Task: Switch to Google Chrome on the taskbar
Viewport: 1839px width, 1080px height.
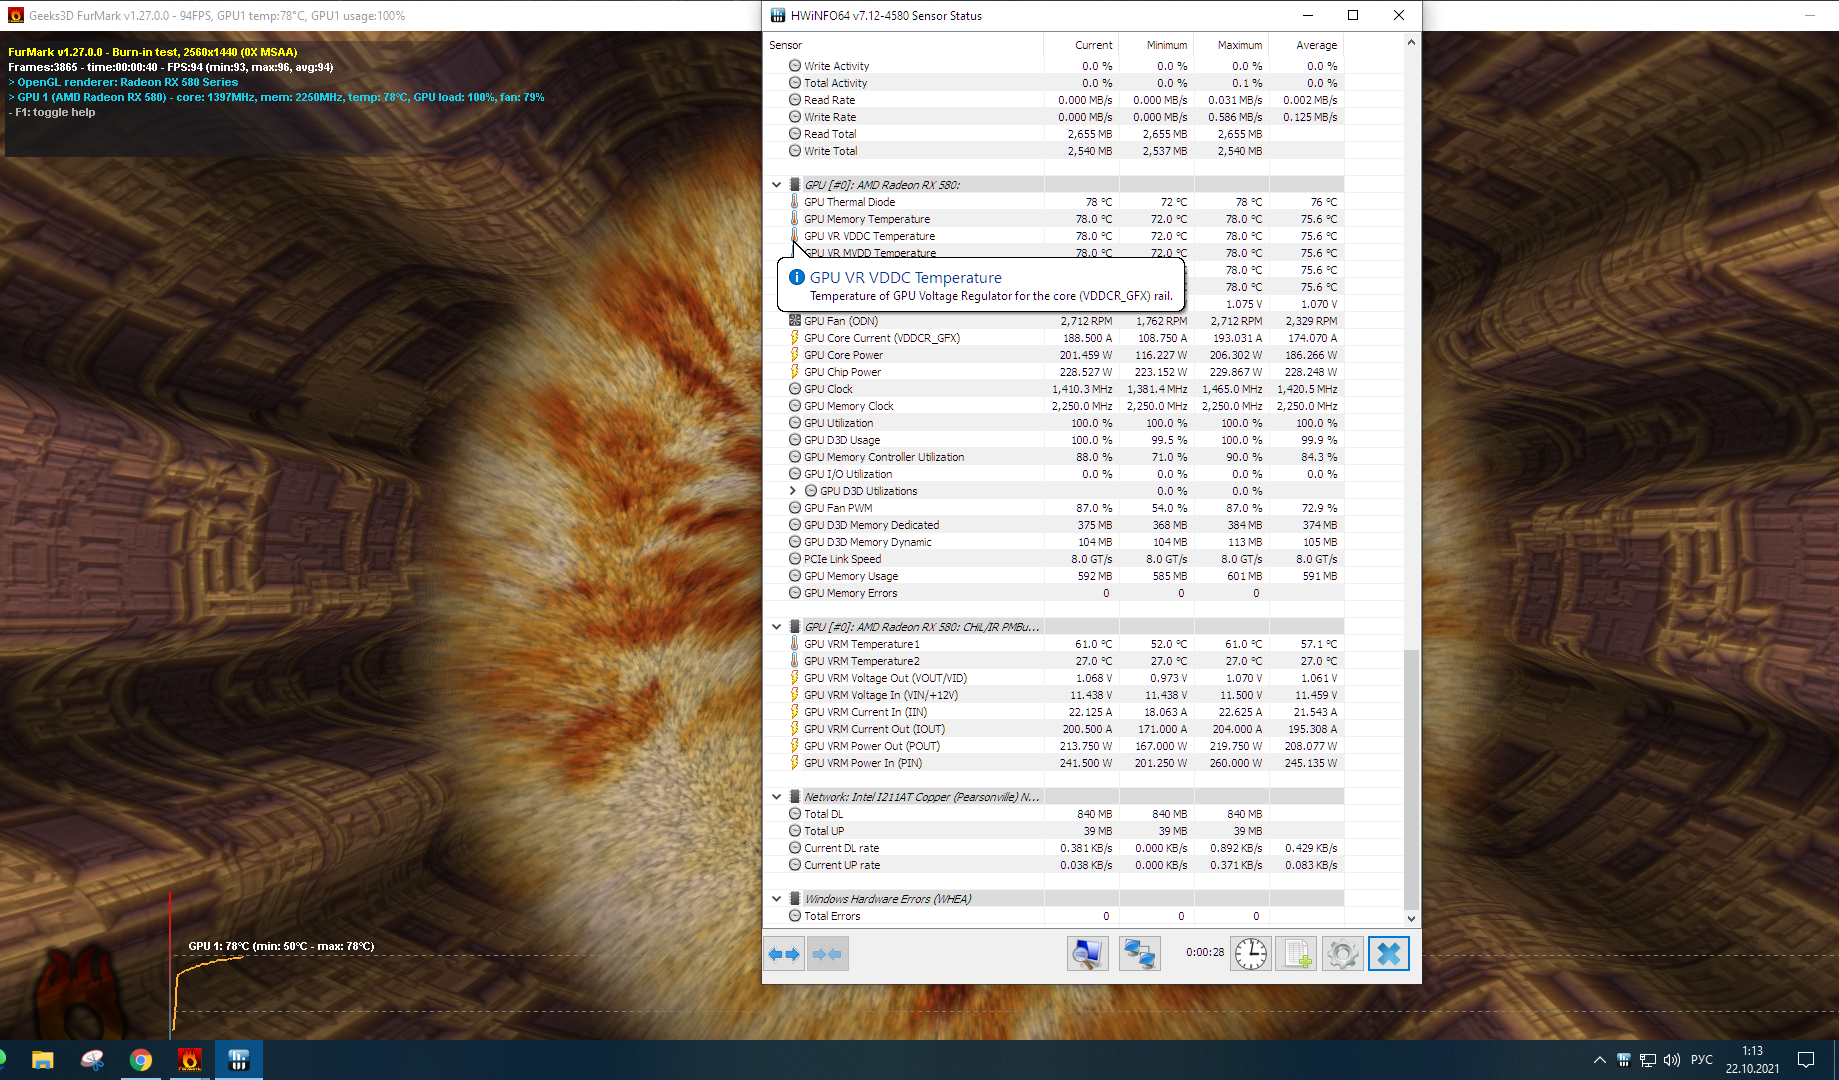Action: click(x=141, y=1060)
